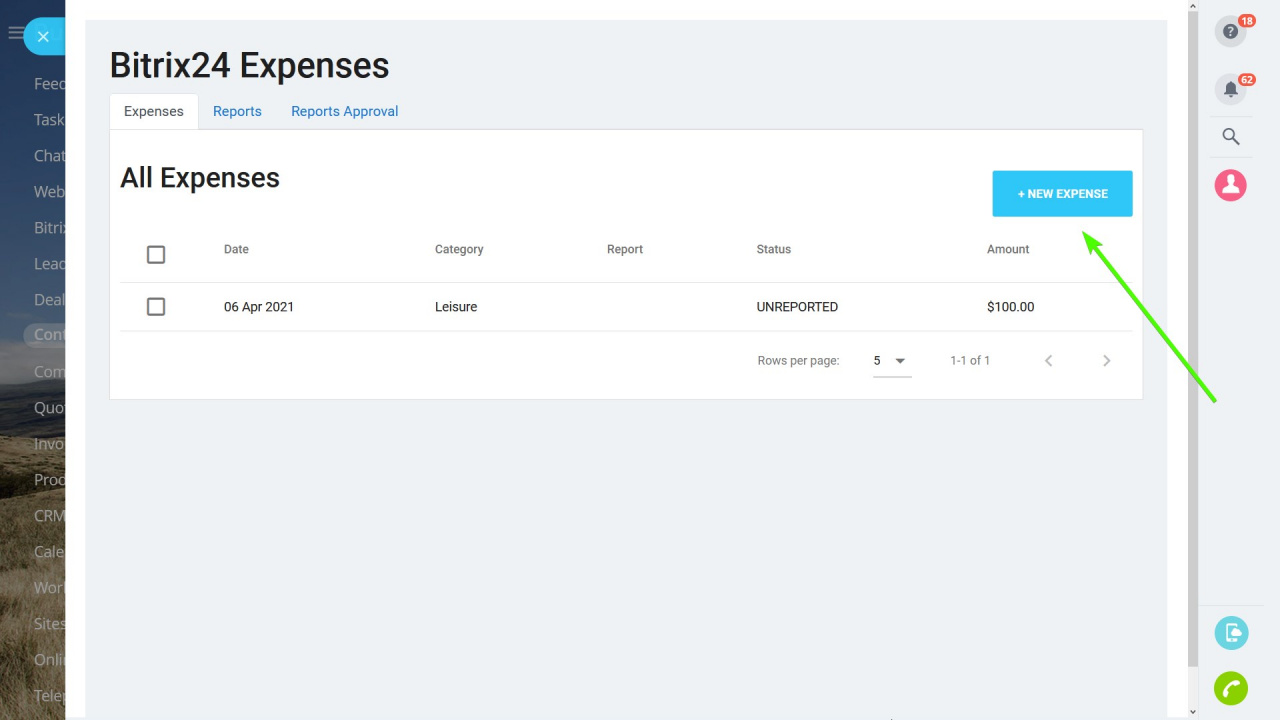Check the 06 Apr 2021 expense row
Image resolution: width=1280 pixels, height=720 pixels.
pos(156,307)
